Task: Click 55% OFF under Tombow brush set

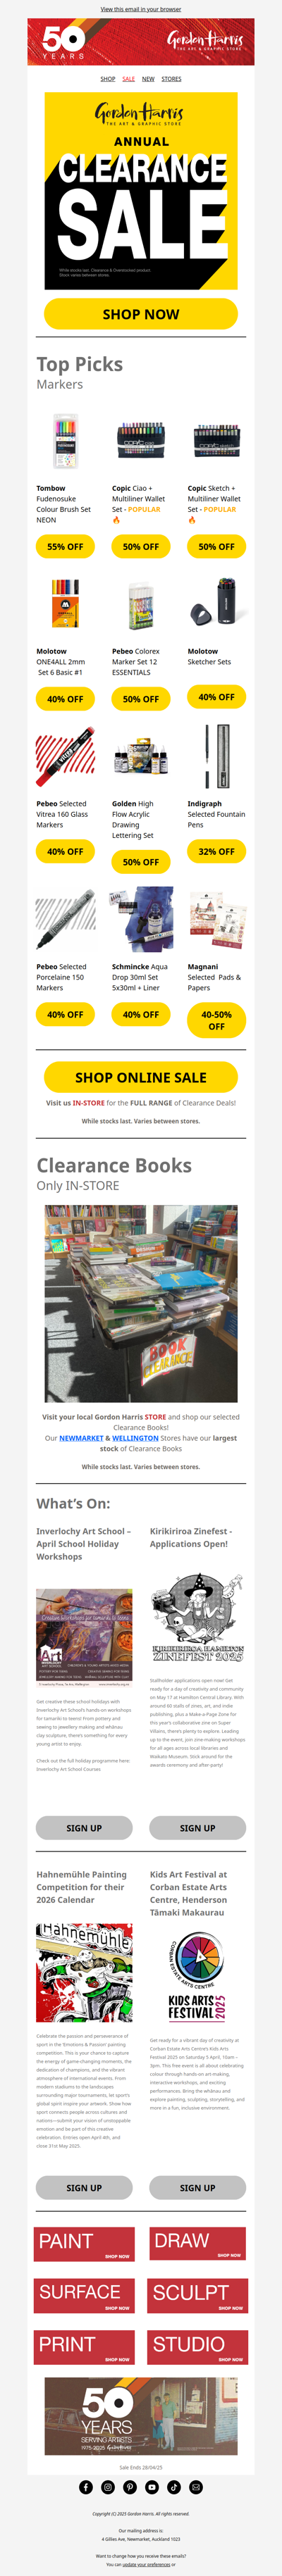Action: 65,547
